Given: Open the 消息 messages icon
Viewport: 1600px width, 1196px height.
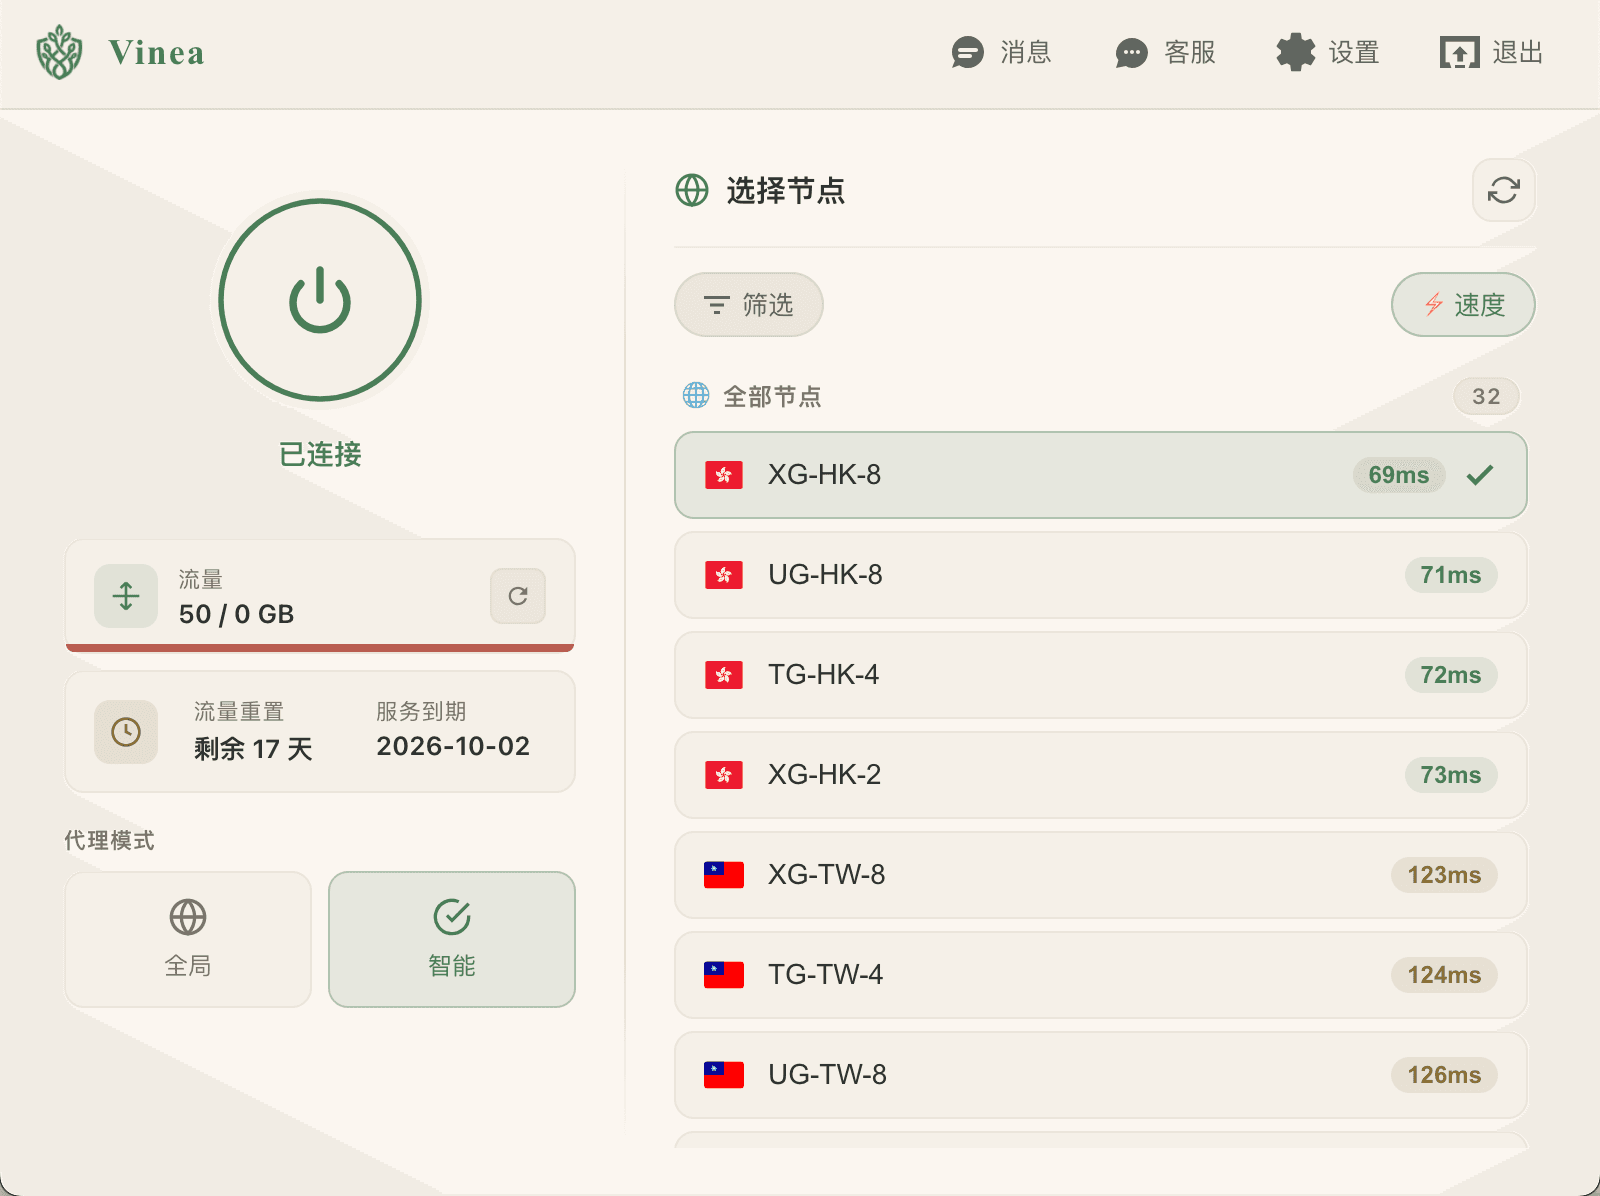Looking at the screenshot, I should pyautogui.click(x=967, y=52).
